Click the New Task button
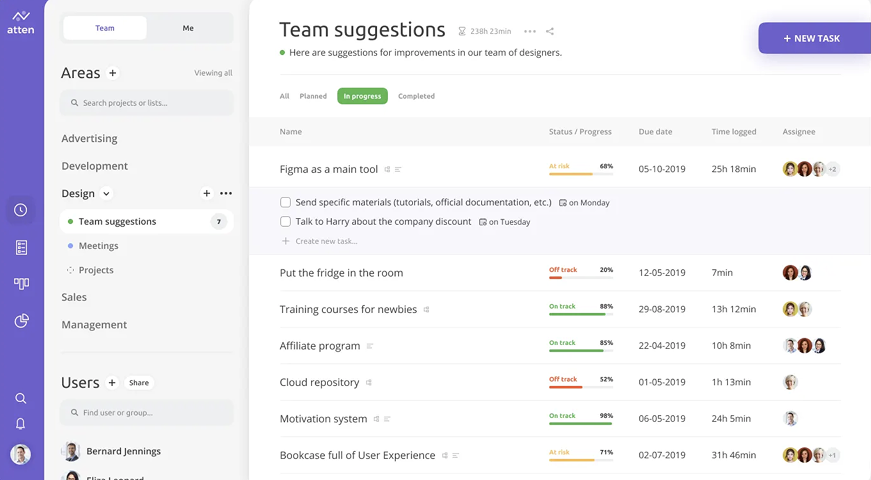This screenshot has width=871, height=480. tap(812, 38)
